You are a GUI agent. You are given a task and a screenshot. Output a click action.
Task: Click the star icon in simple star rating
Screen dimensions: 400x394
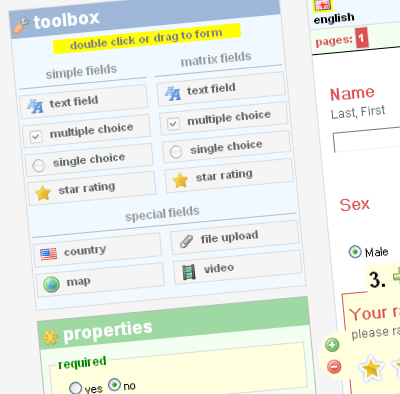[43, 193]
